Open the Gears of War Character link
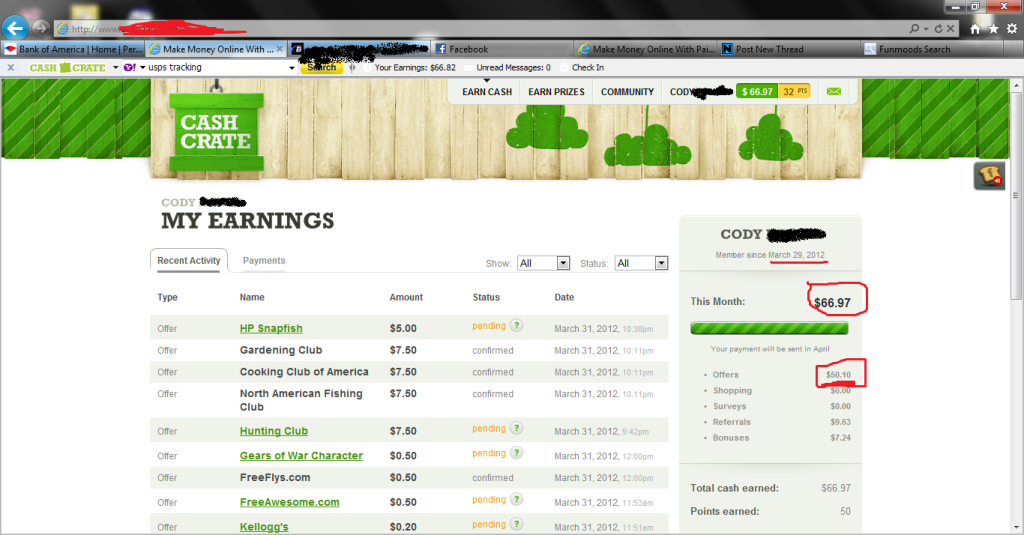The height and width of the screenshot is (535, 1024). 301,456
